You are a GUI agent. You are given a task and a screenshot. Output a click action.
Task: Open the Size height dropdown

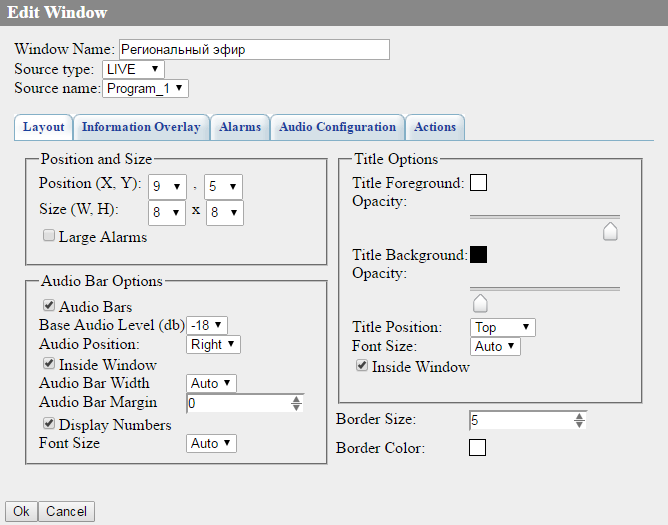click(225, 213)
